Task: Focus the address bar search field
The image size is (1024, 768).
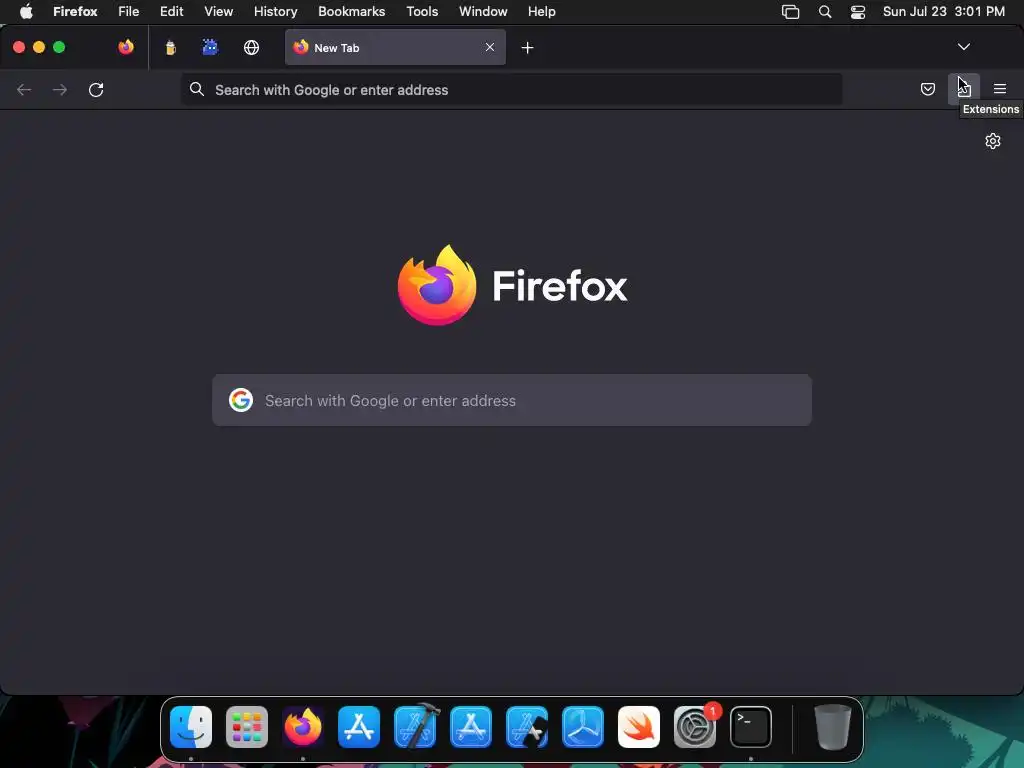Action: (x=511, y=89)
